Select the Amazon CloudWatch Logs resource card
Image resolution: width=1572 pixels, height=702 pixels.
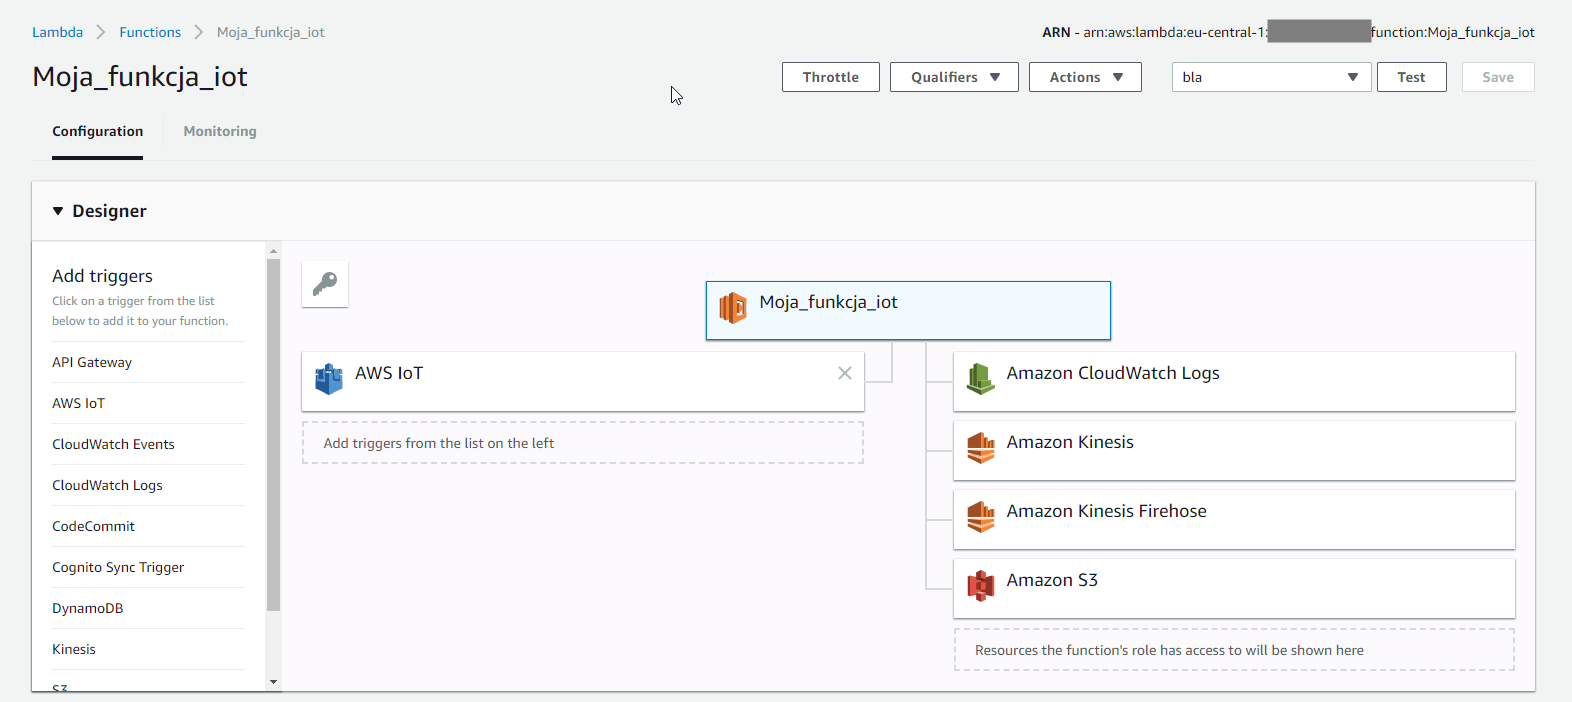pyautogui.click(x=1234, y=381)
